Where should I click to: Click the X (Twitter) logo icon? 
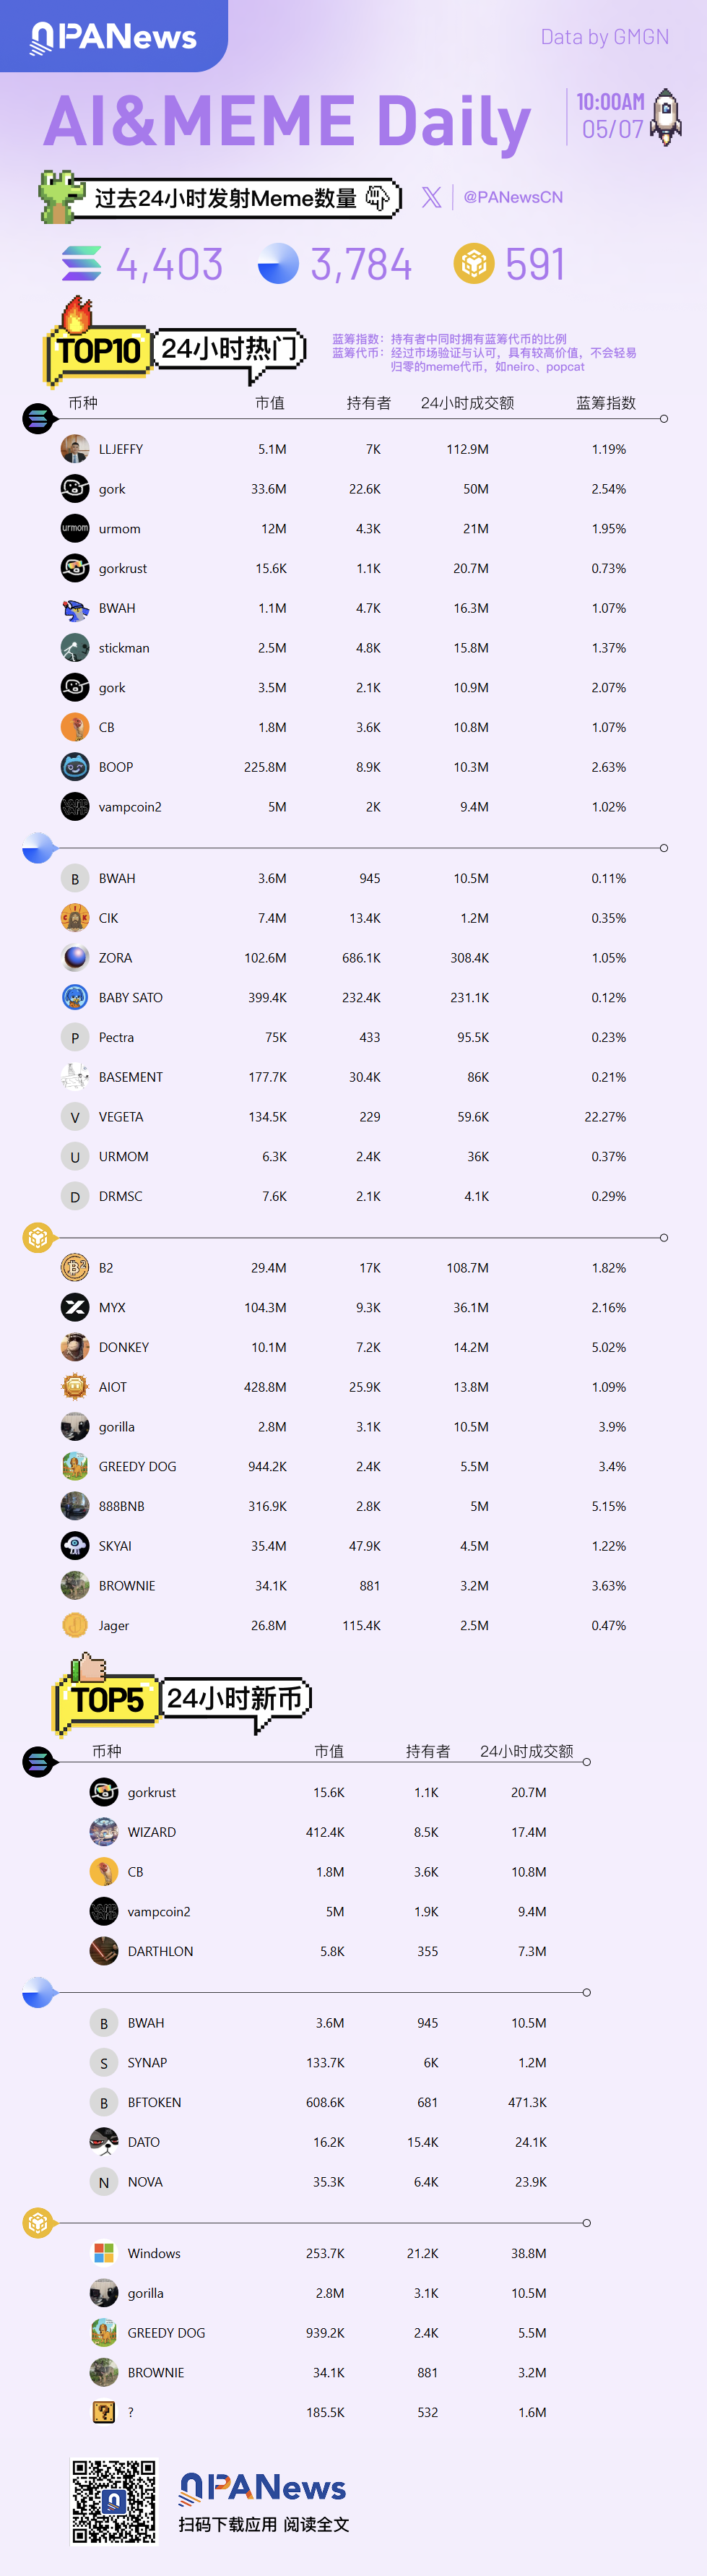click(431, 197)
